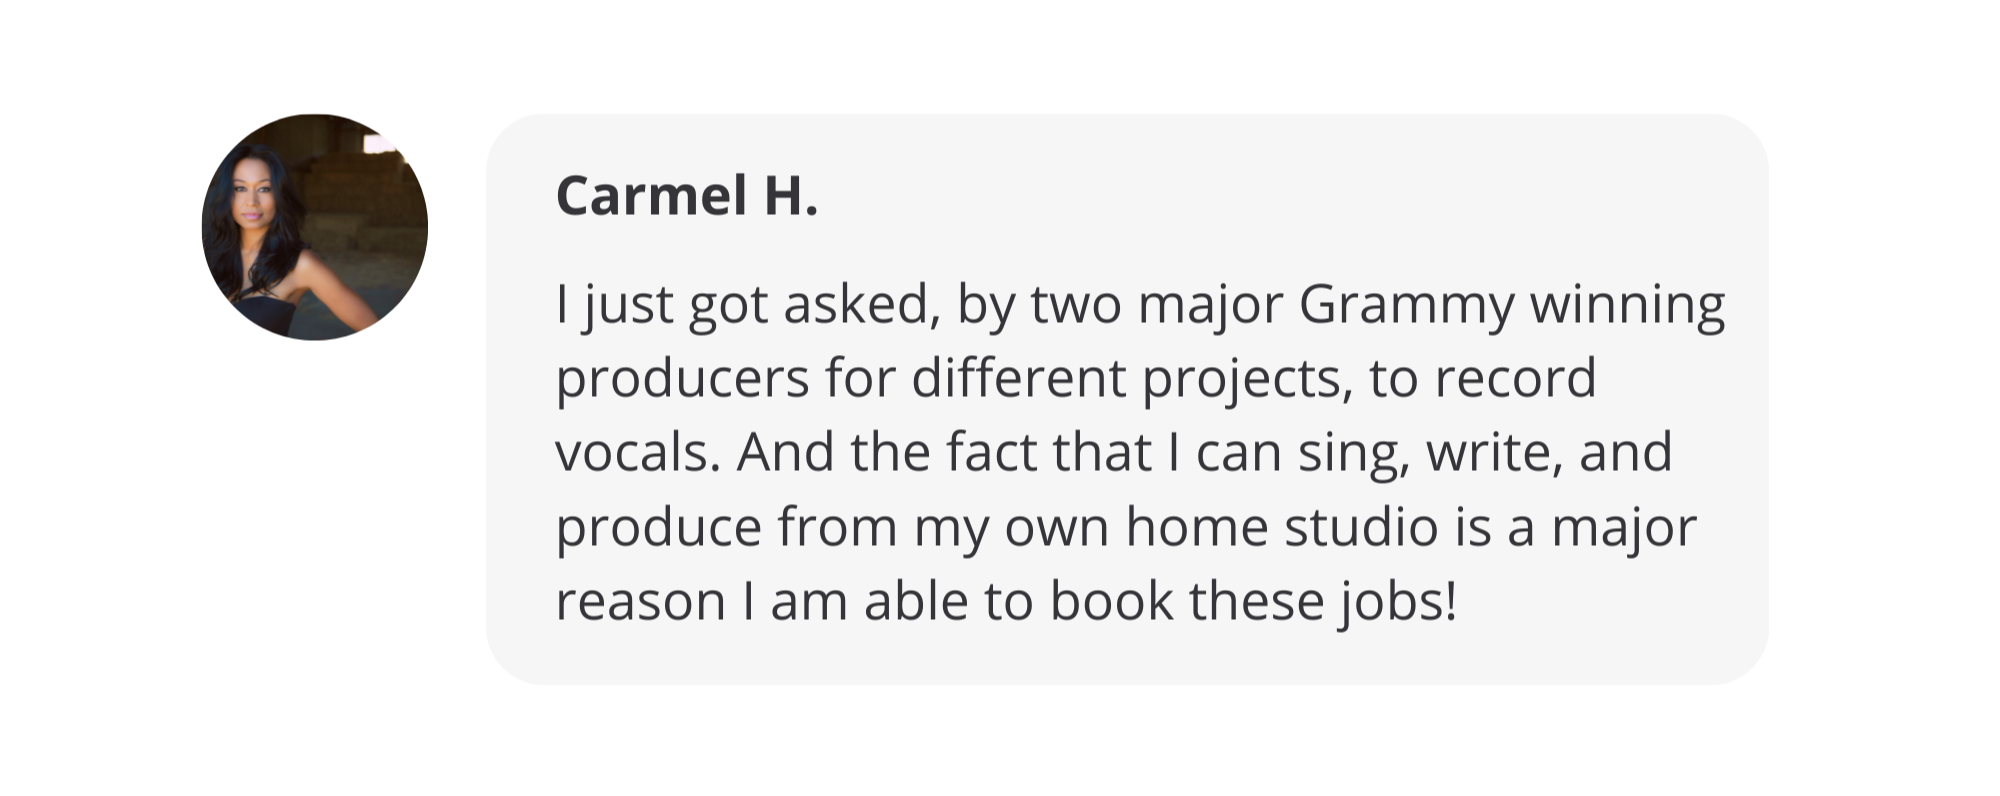Click the word 'projects' in the second line
The width and height of the screenshot is (2000, 796).
click(x=1245, y=380)
